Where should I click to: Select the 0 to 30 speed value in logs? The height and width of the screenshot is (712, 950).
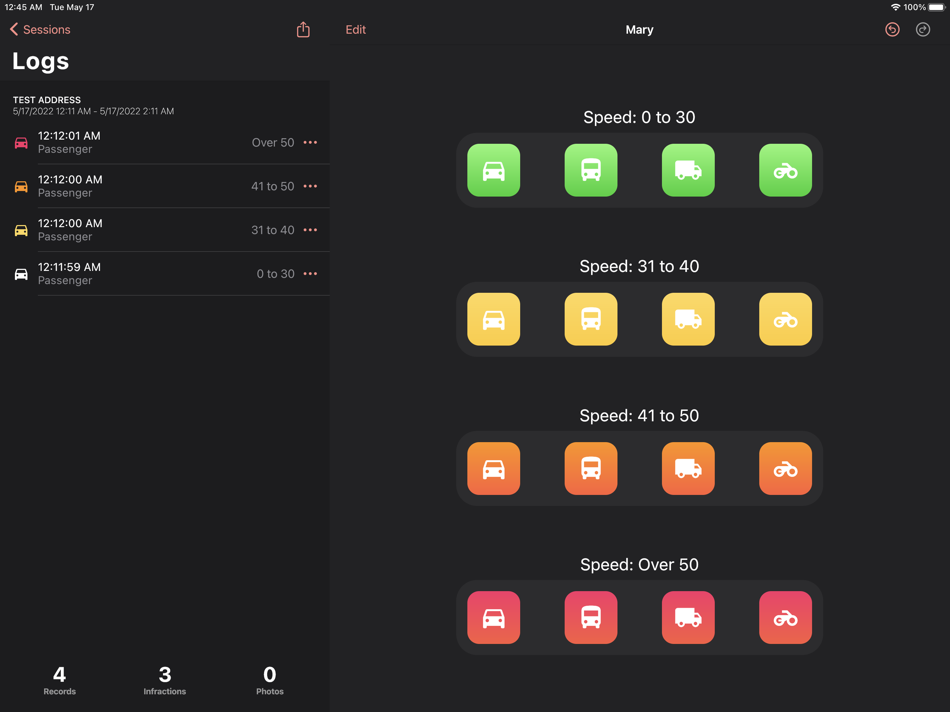tap(276, 273)
